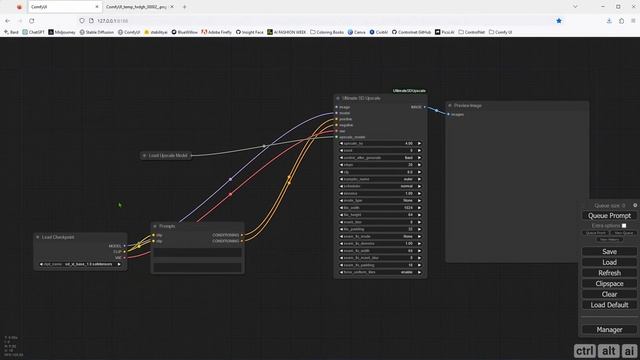Click the first text box in Prompts node
The image size is (640, 360).
198,253
